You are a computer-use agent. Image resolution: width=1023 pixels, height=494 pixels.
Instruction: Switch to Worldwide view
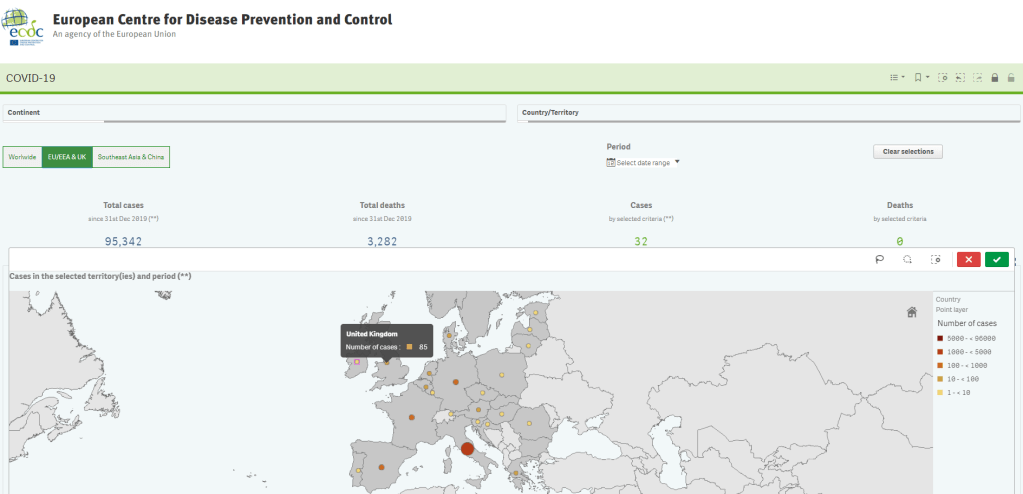pos(22,157)
